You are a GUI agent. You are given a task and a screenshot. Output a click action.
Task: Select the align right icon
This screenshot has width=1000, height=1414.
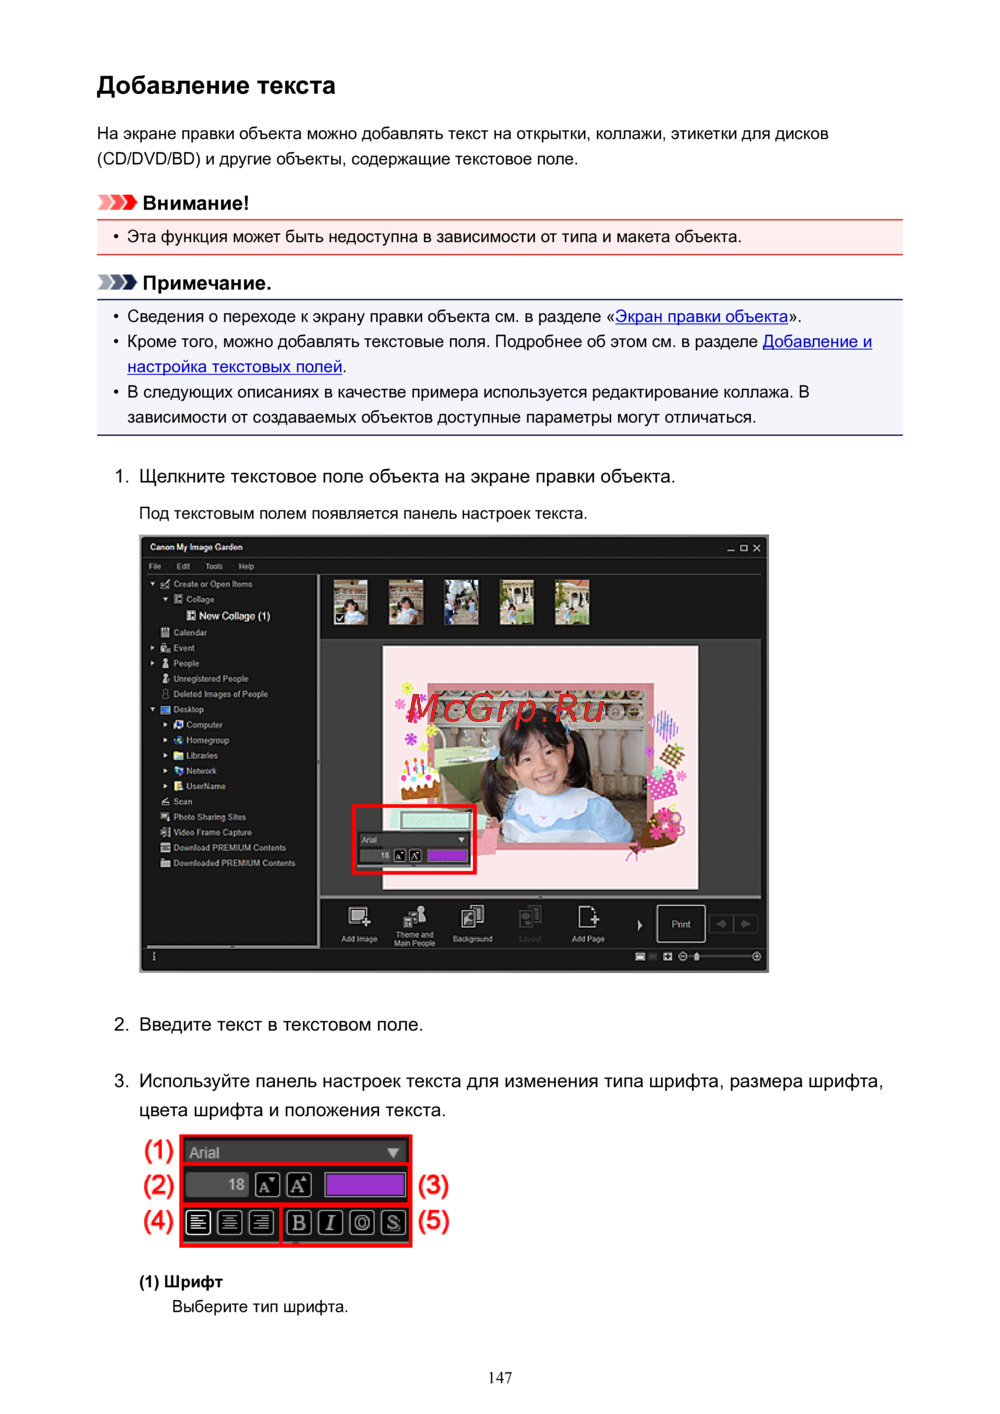coord(261,1222)
